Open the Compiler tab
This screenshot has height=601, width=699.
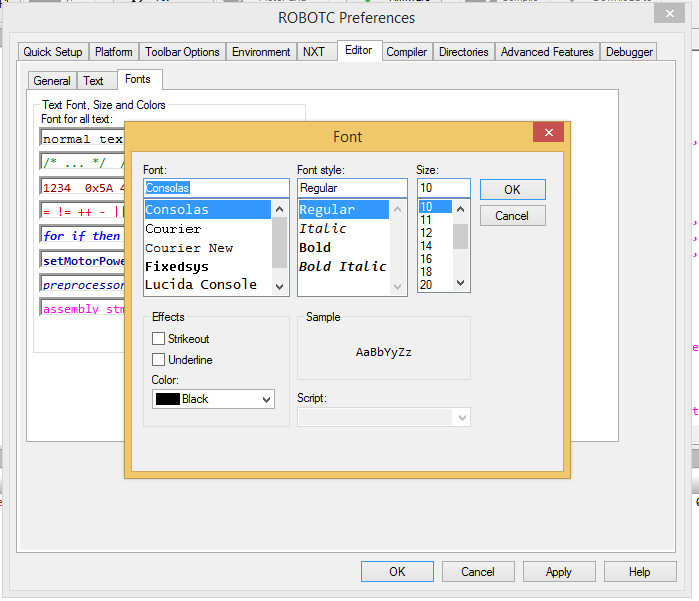407,52
